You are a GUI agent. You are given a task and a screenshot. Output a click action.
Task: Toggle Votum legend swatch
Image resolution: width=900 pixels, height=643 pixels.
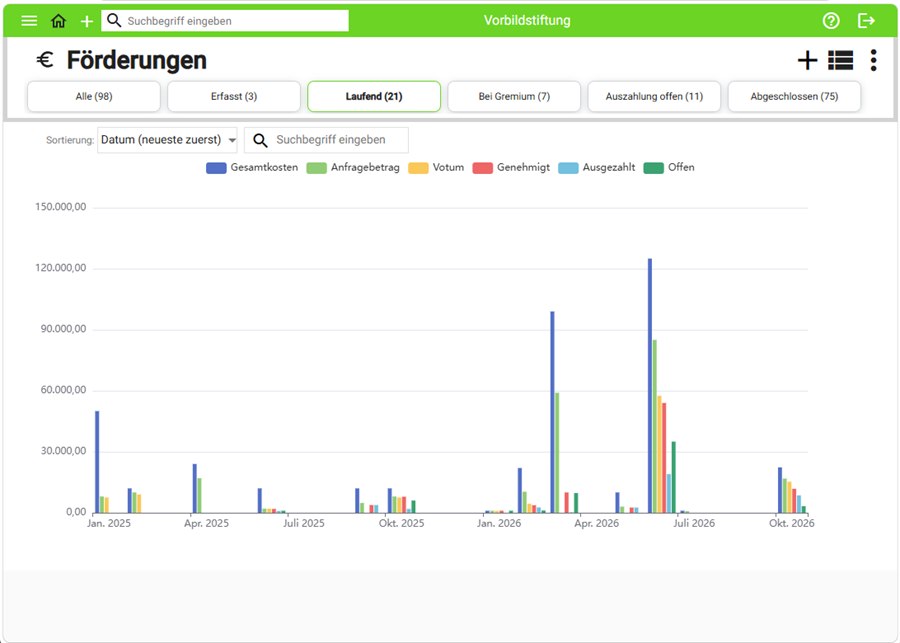418,168
